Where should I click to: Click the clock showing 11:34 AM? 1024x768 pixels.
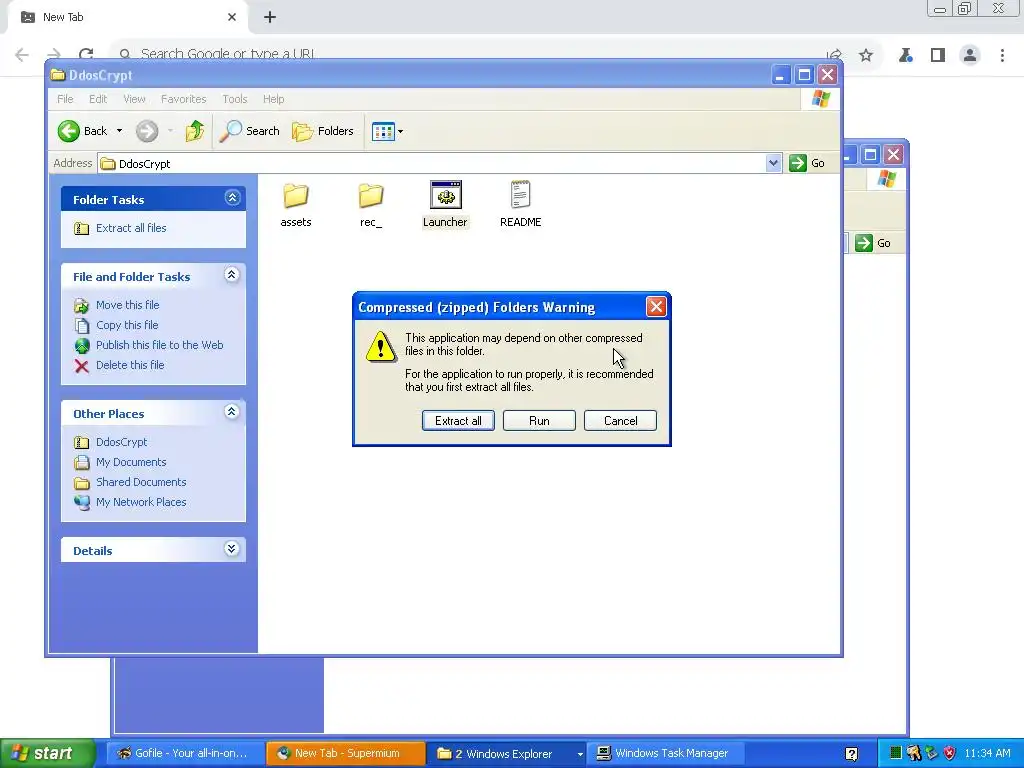[x=987, y=754]
